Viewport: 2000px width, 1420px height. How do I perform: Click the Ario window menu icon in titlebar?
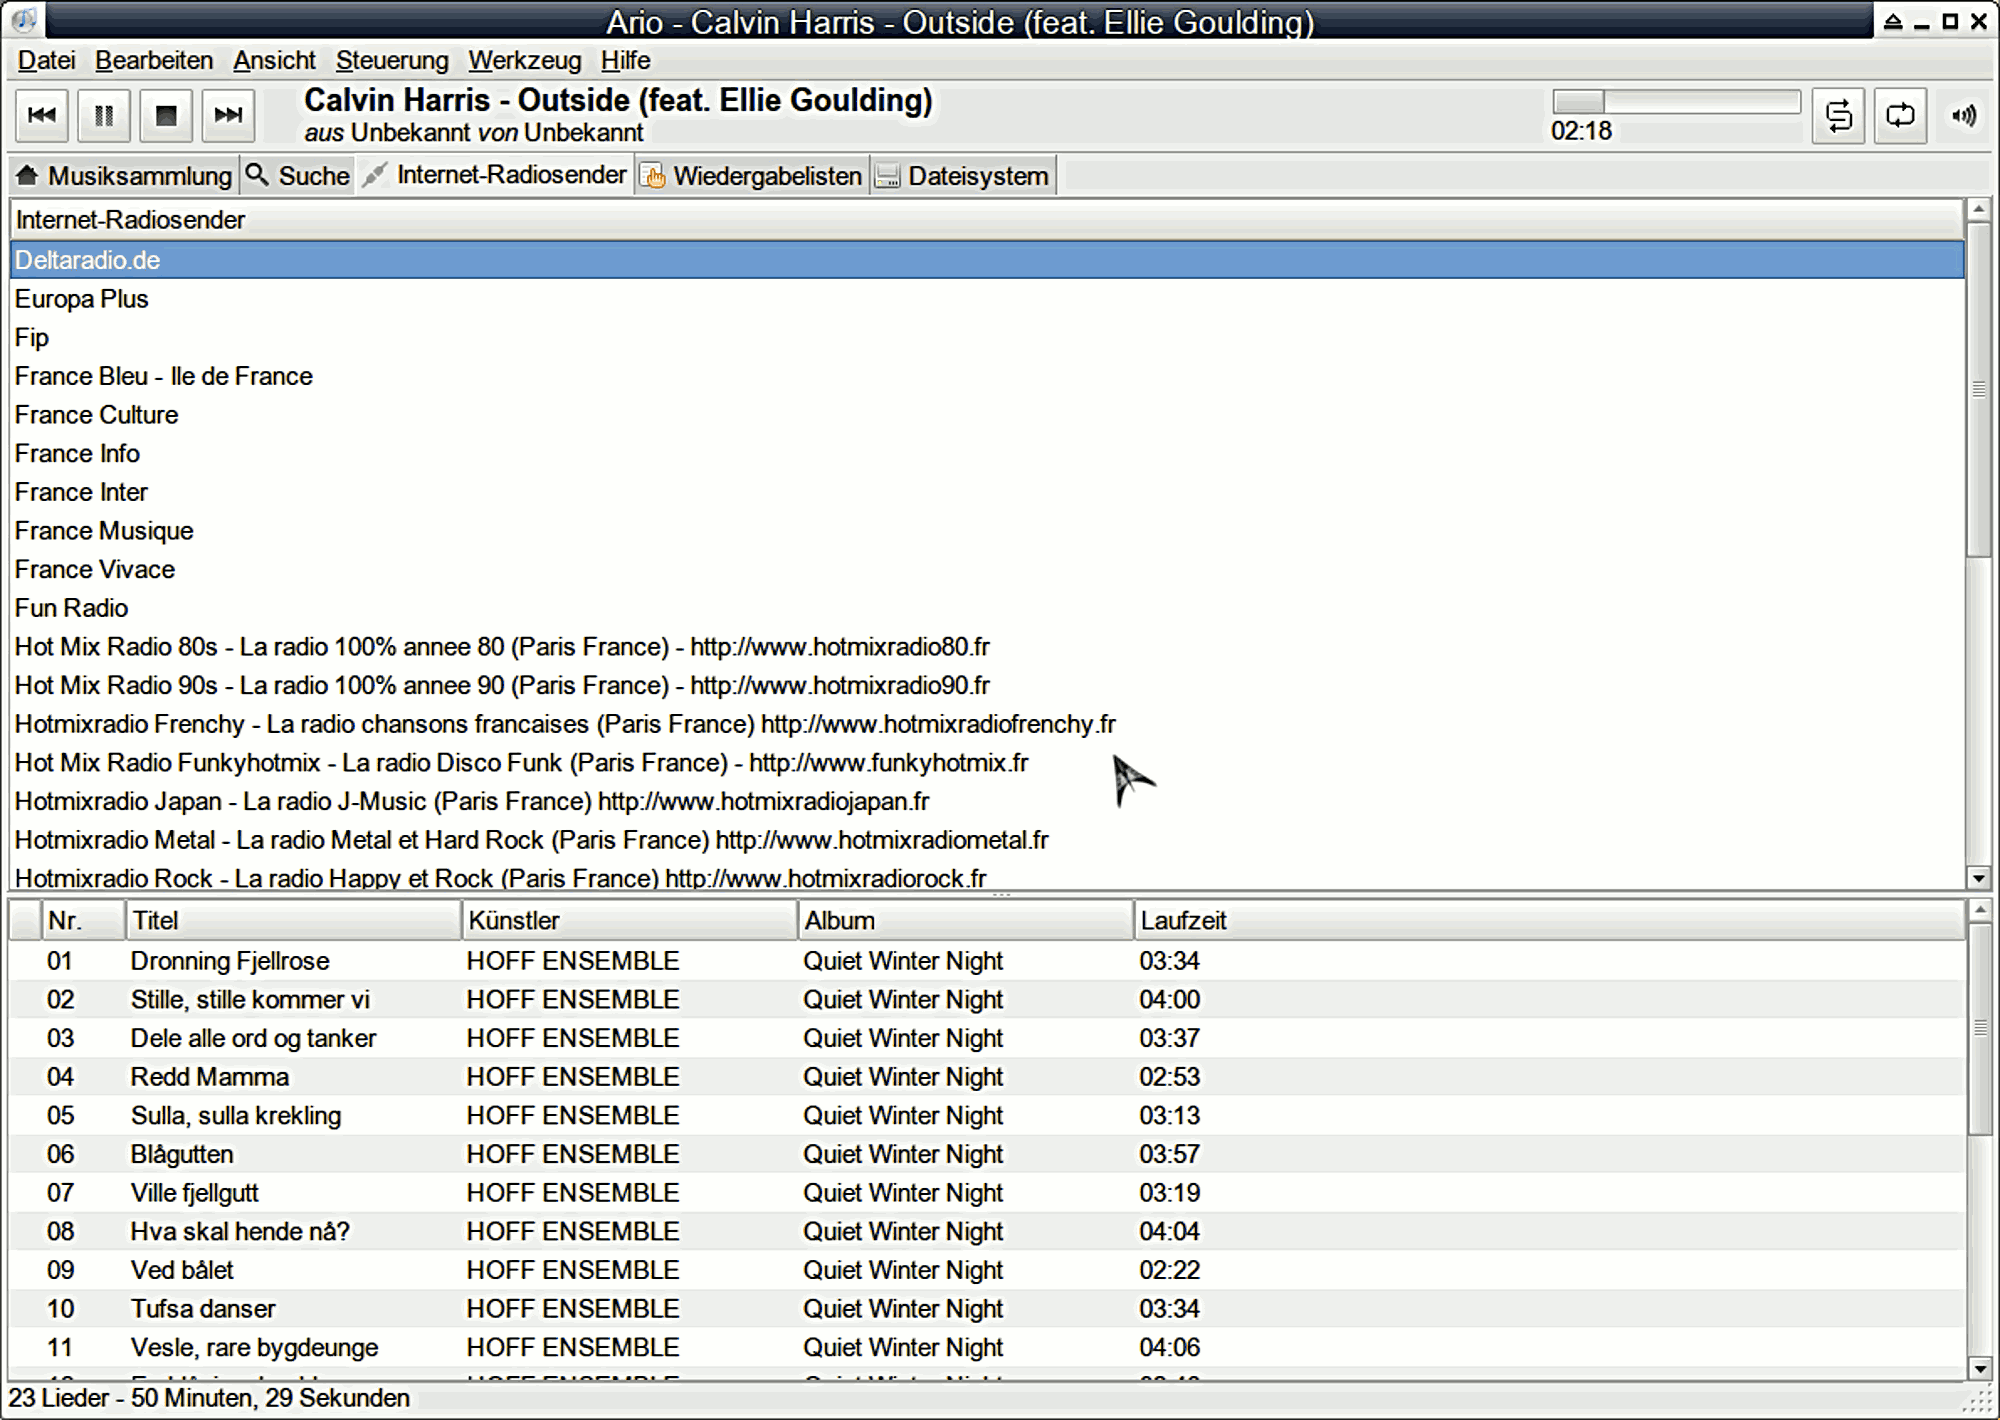pos(24,20)
